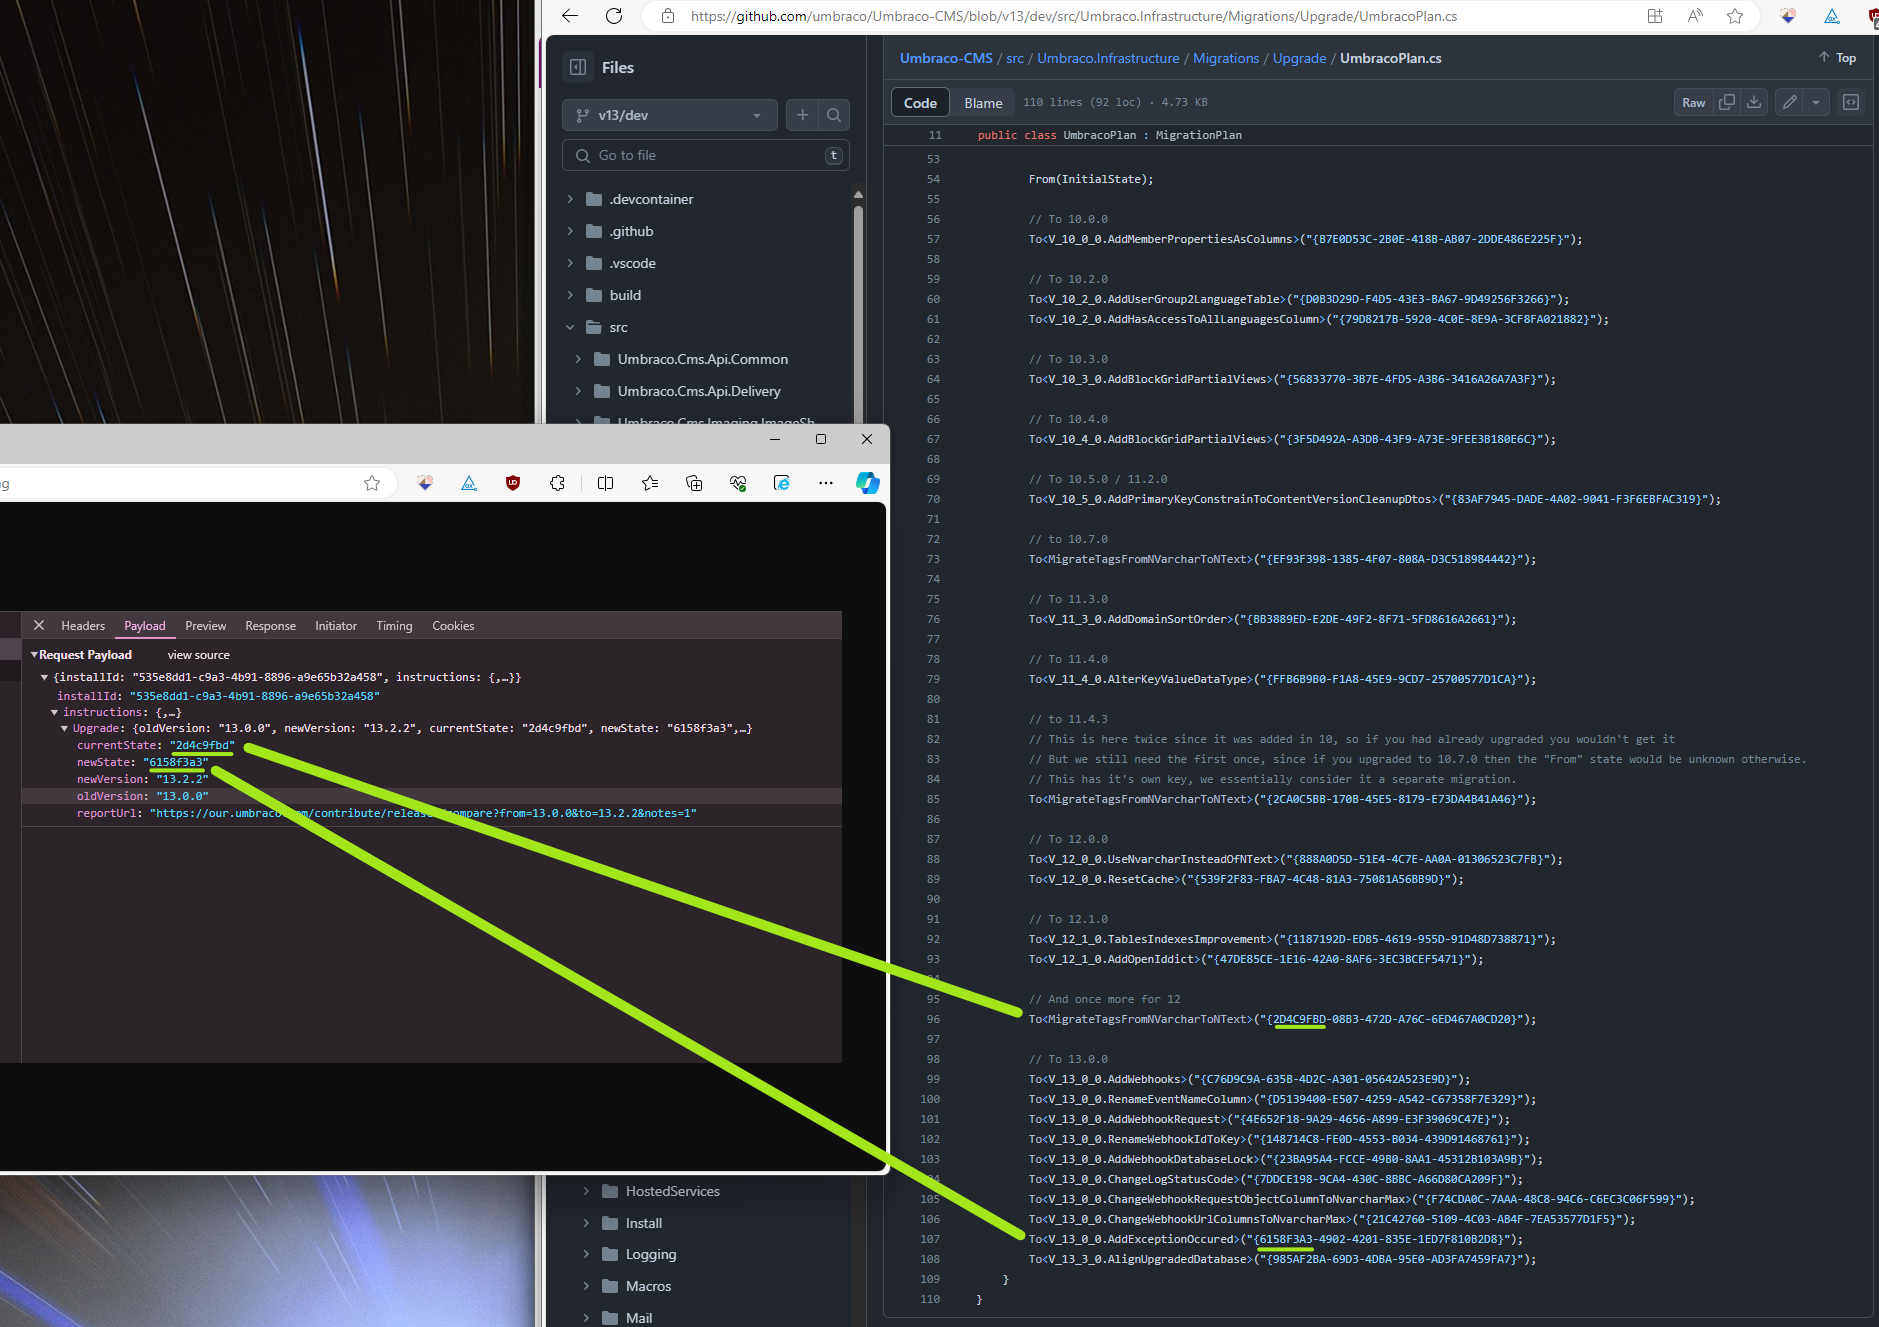Star the page in front browser window
1879x1327 pixels.
tap(372, 483)
